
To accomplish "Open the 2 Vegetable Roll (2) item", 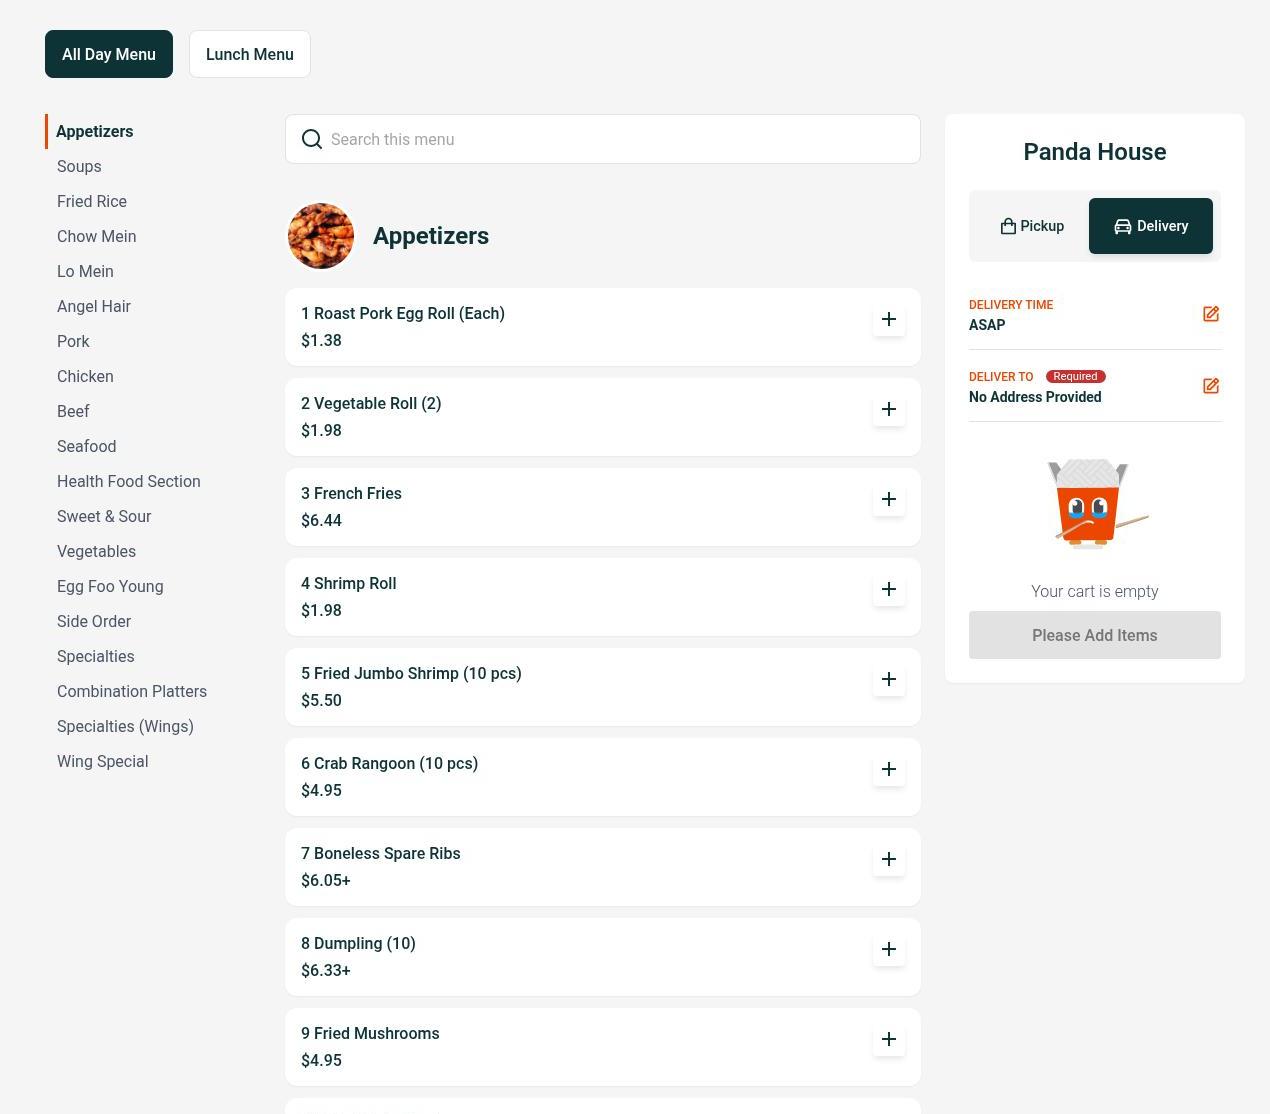I will (x=603, y=417).
